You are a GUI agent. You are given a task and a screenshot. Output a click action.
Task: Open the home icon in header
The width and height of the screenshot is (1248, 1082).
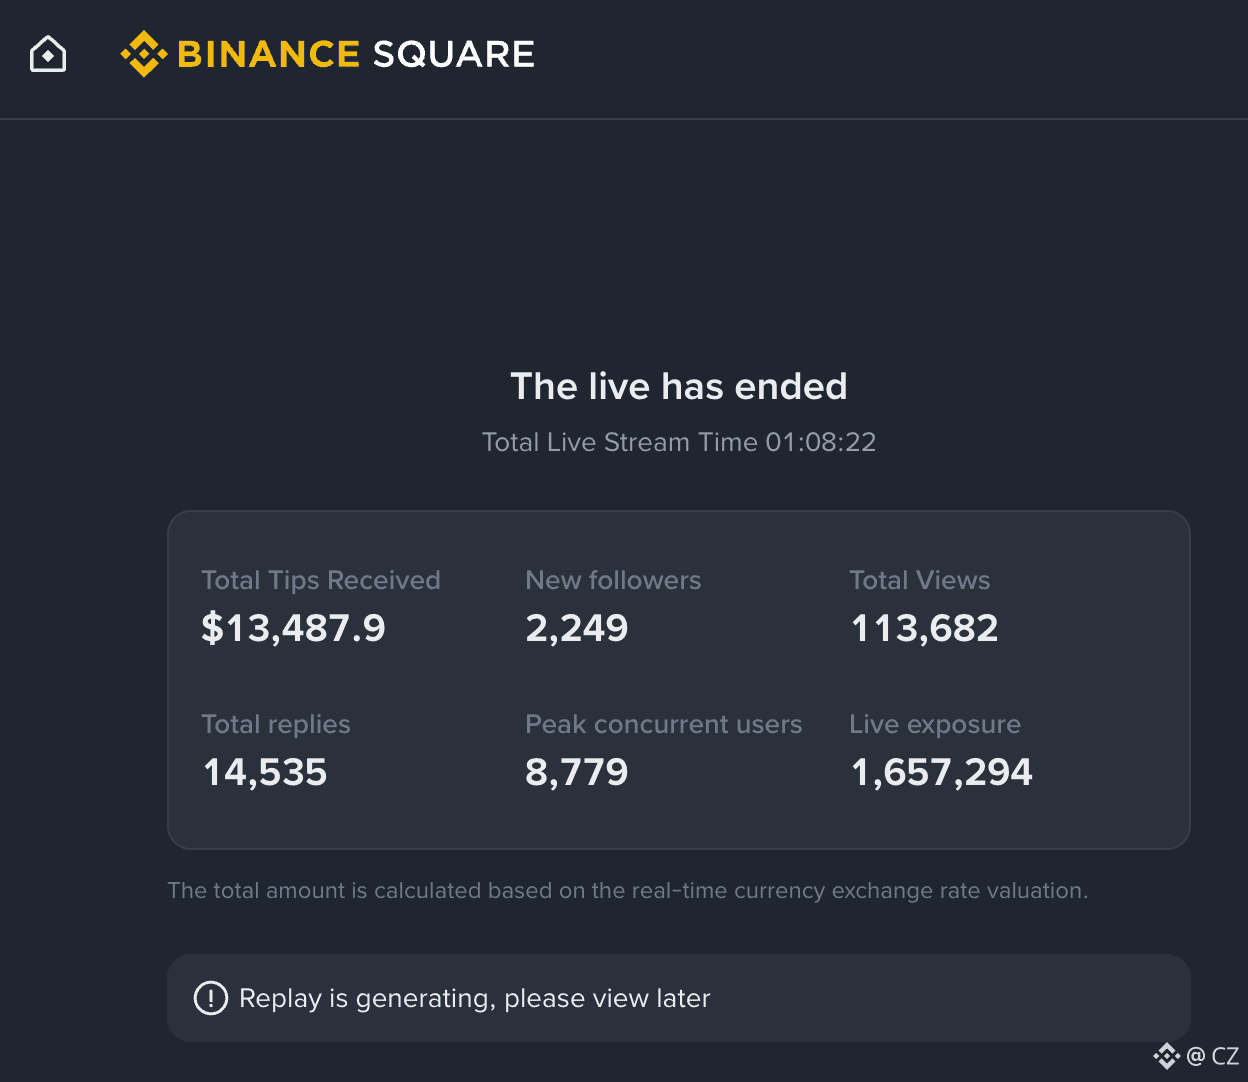tap(48, 54)
